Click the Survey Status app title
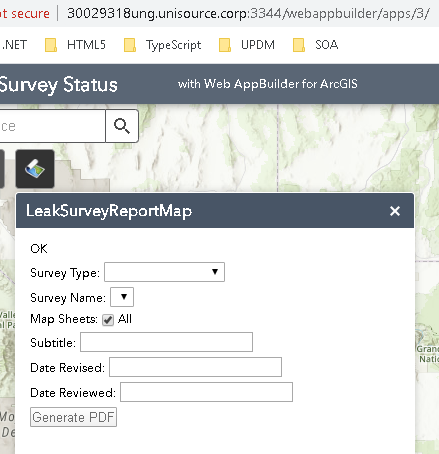439x454 pixels. (x=59, y=84)
